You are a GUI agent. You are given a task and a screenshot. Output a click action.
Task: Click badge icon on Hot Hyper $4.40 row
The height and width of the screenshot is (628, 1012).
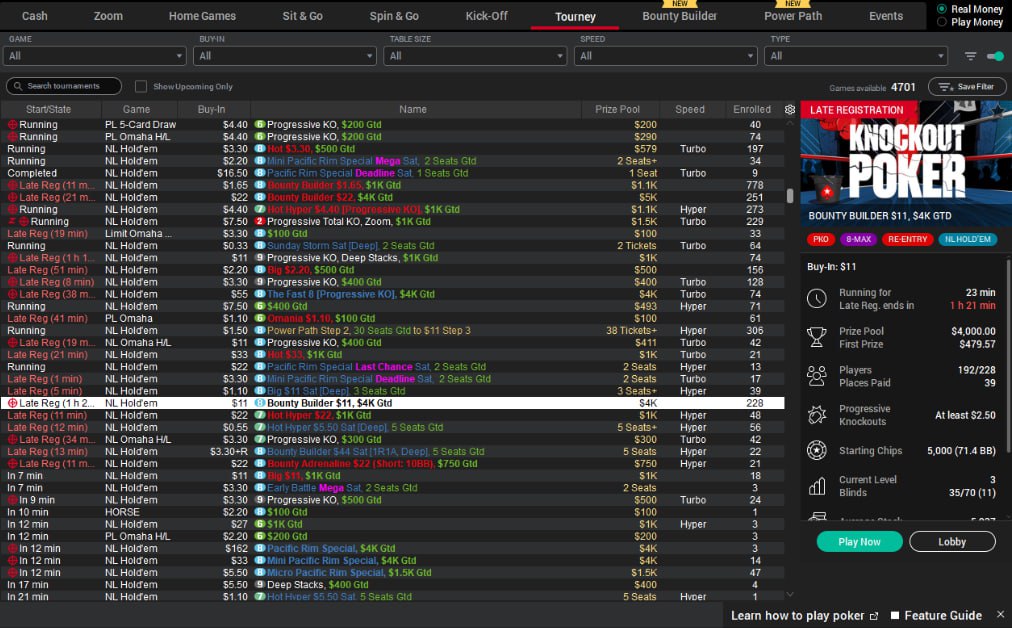[259, 209]
